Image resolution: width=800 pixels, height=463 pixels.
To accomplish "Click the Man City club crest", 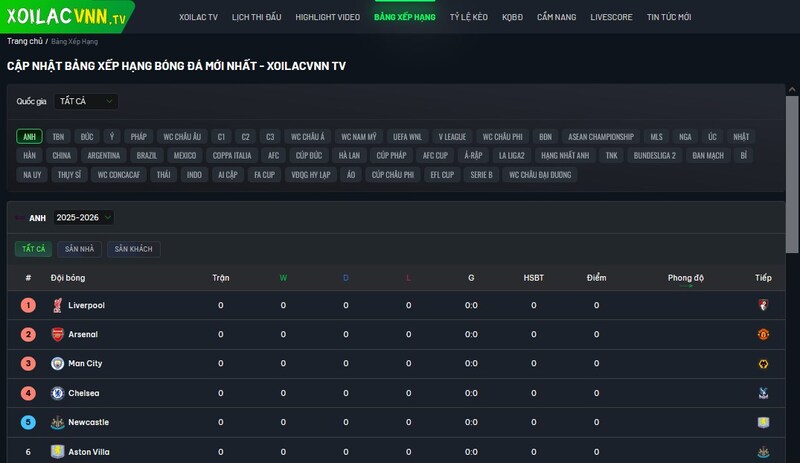I will pyautogui.click(x=58, y=363).
